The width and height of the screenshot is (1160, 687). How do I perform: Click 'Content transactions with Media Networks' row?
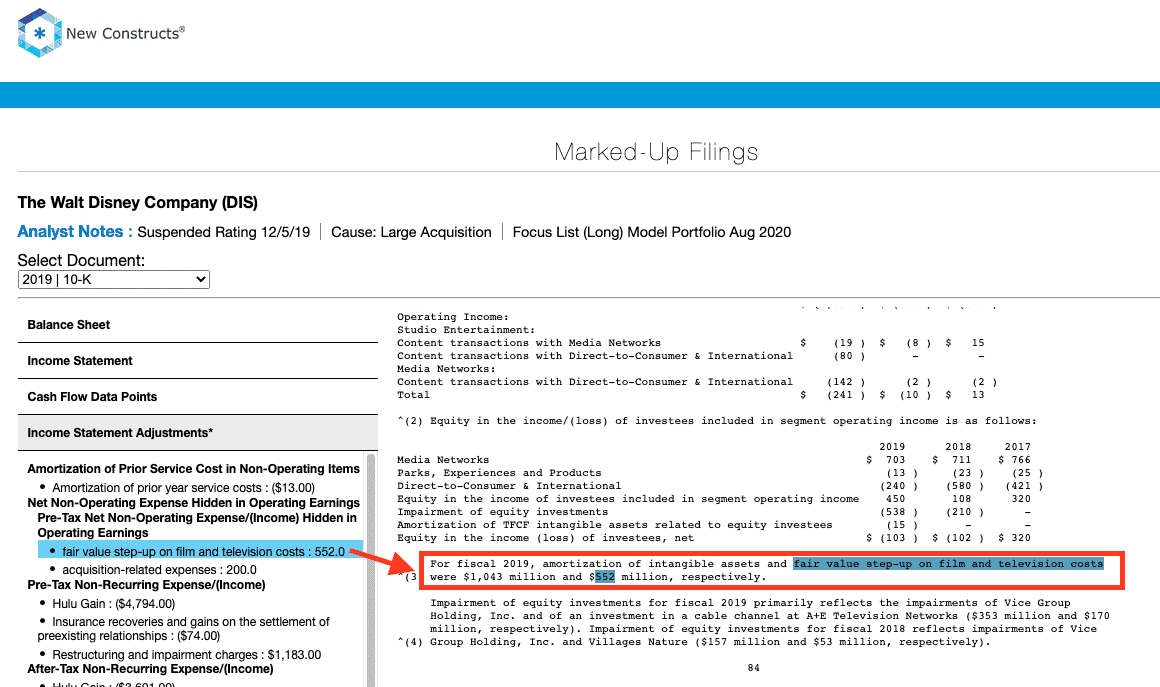point(691,343)
